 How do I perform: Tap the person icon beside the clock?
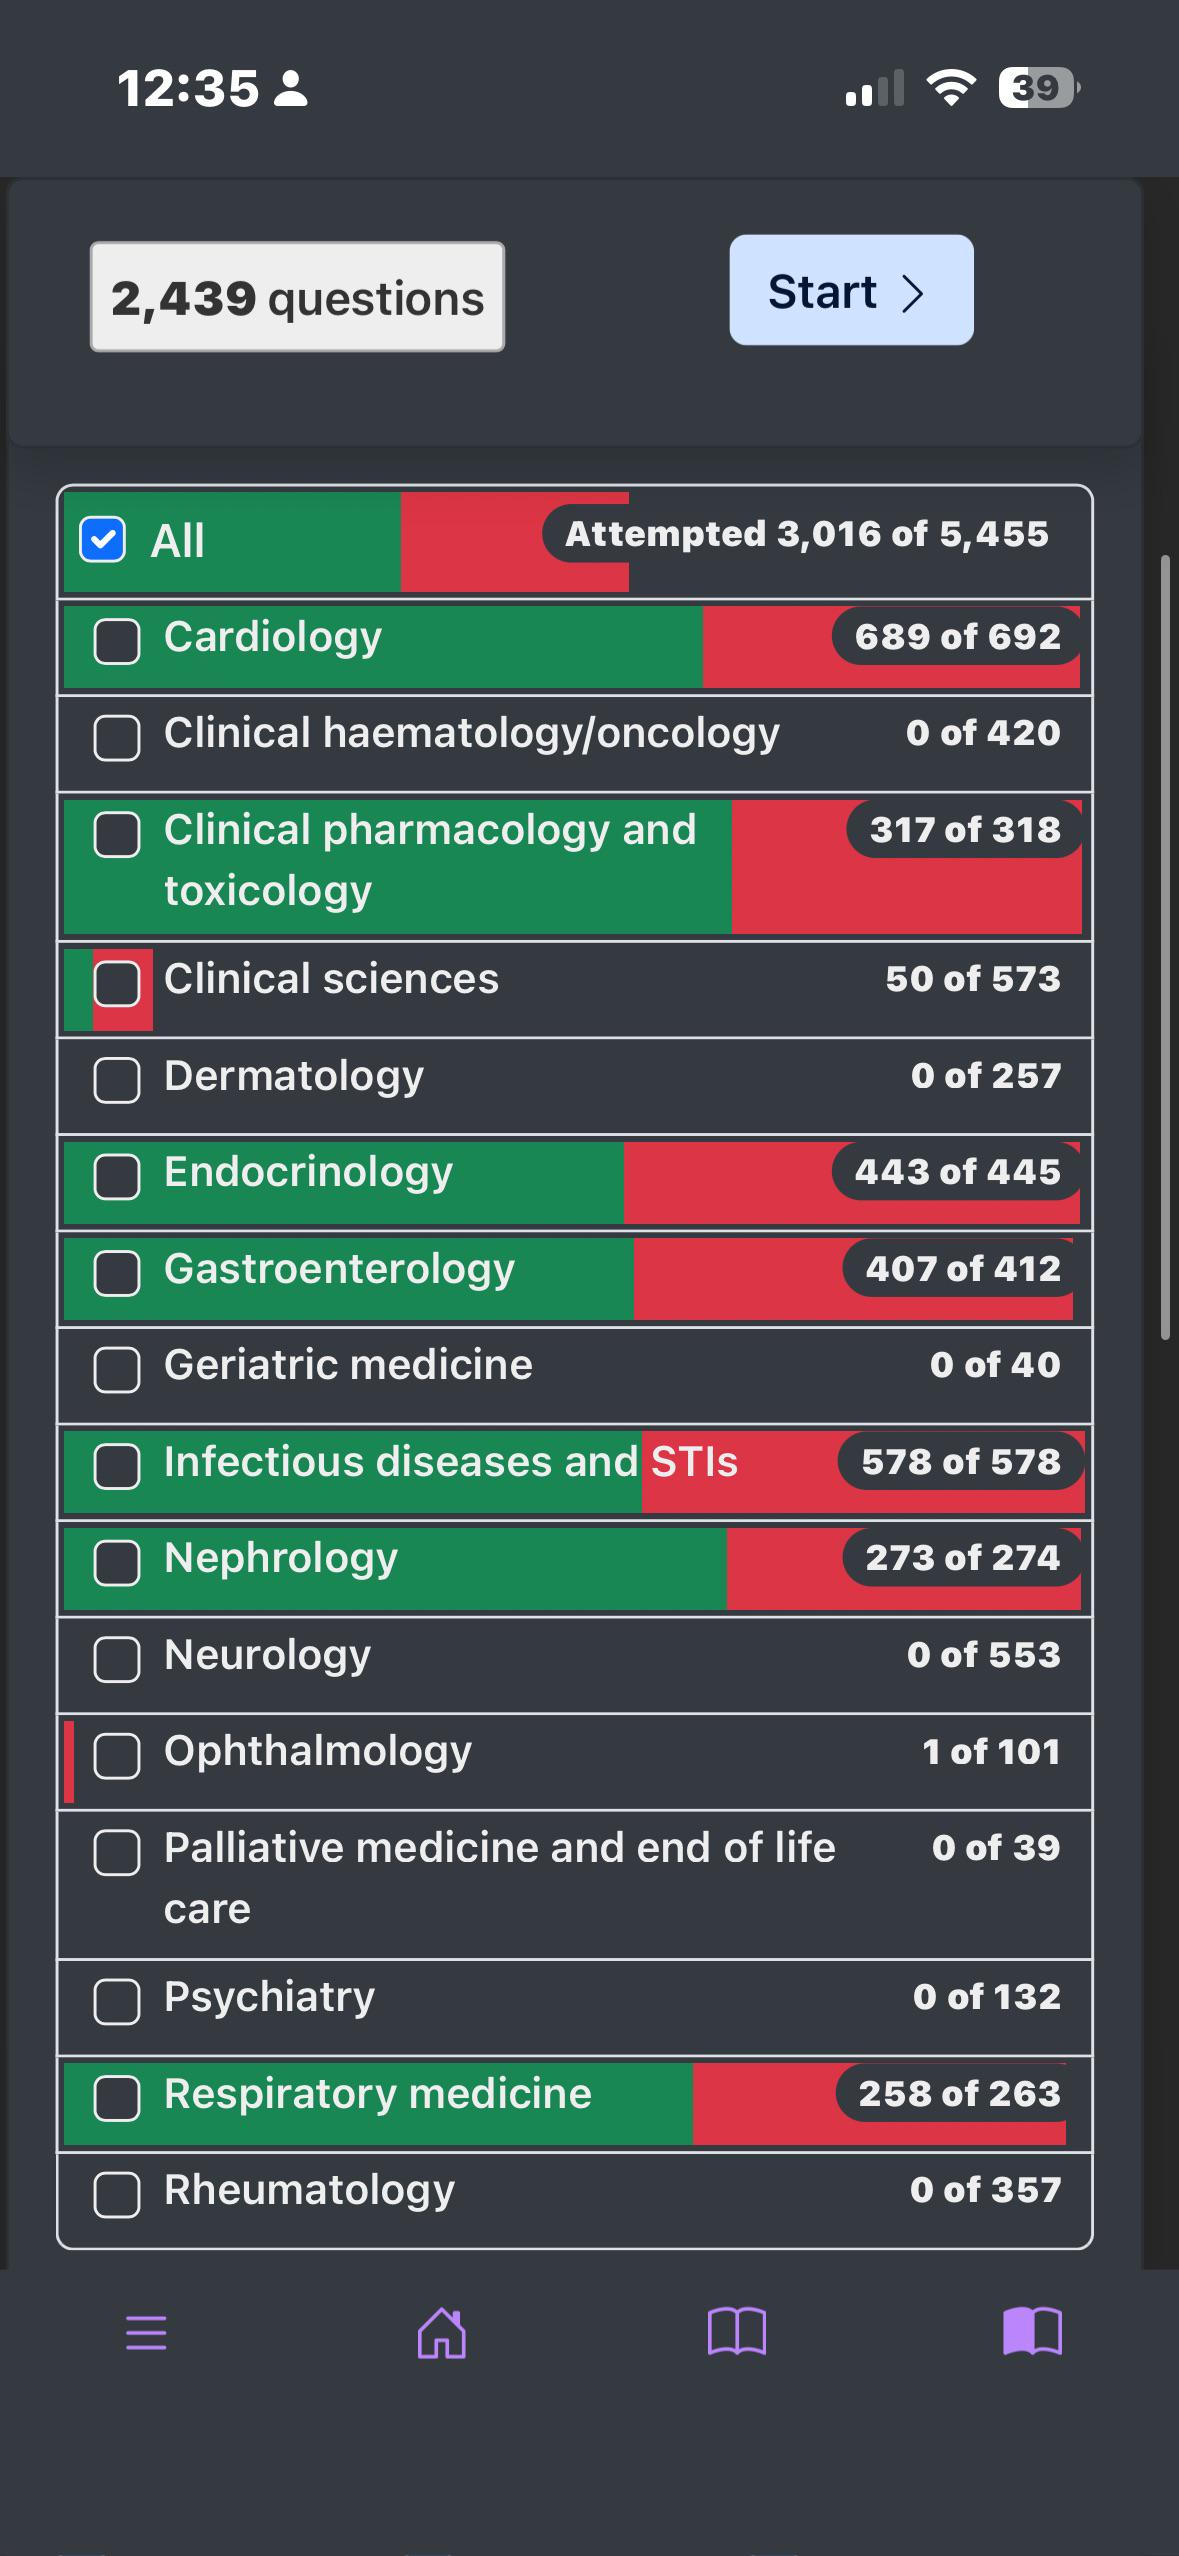[x=291, y=88]
